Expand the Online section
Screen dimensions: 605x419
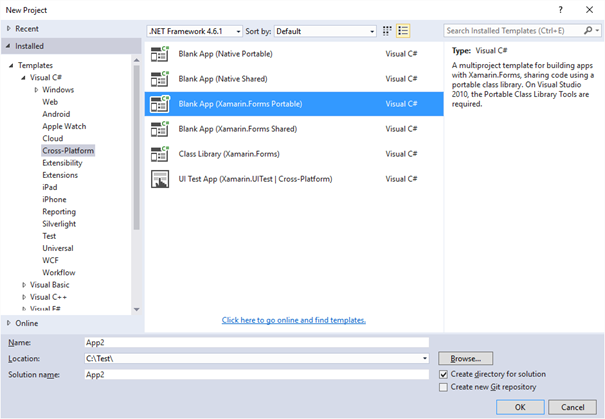[x=8, y=323]
